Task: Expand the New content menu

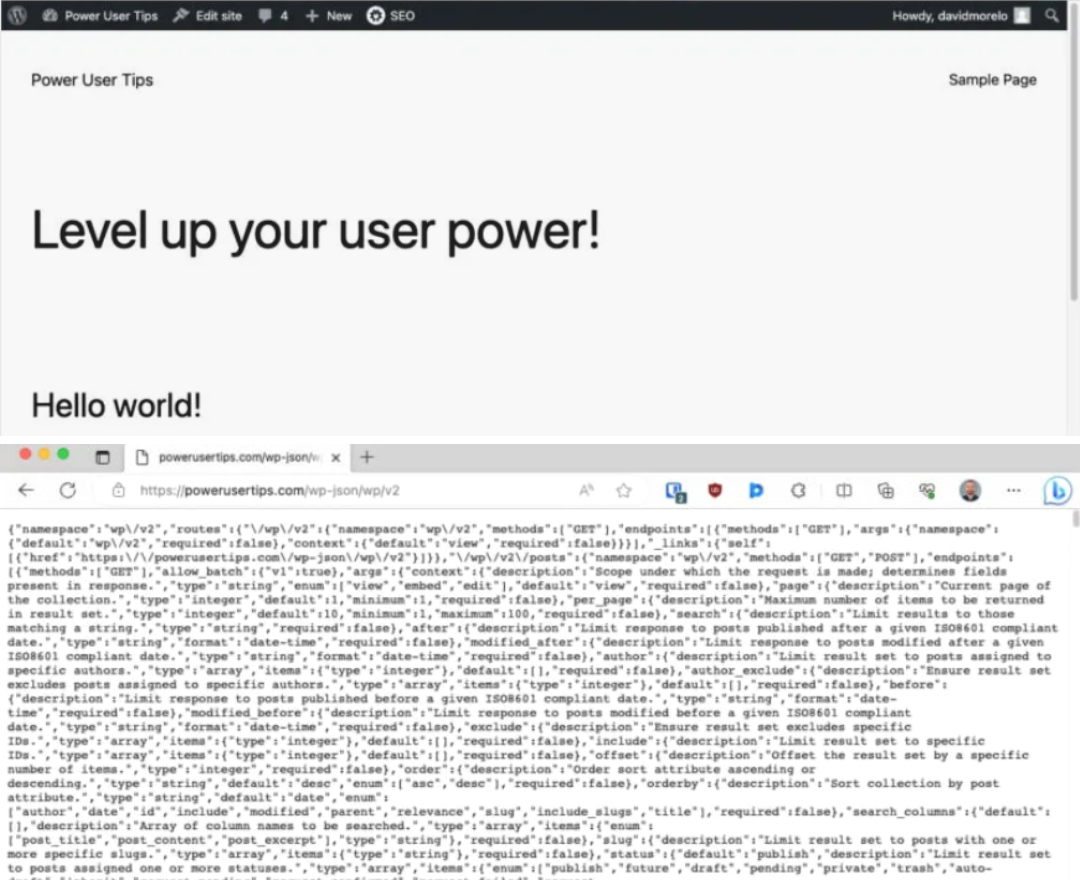Action: 327,15
